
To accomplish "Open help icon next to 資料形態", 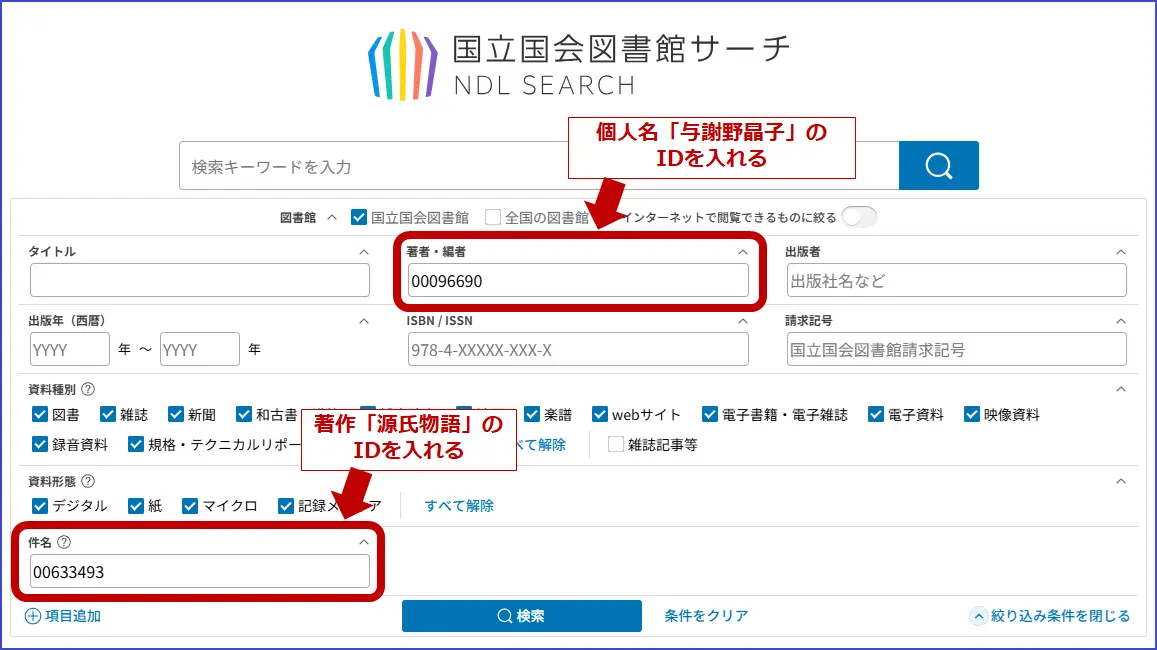I will click(x=88, y=481).
